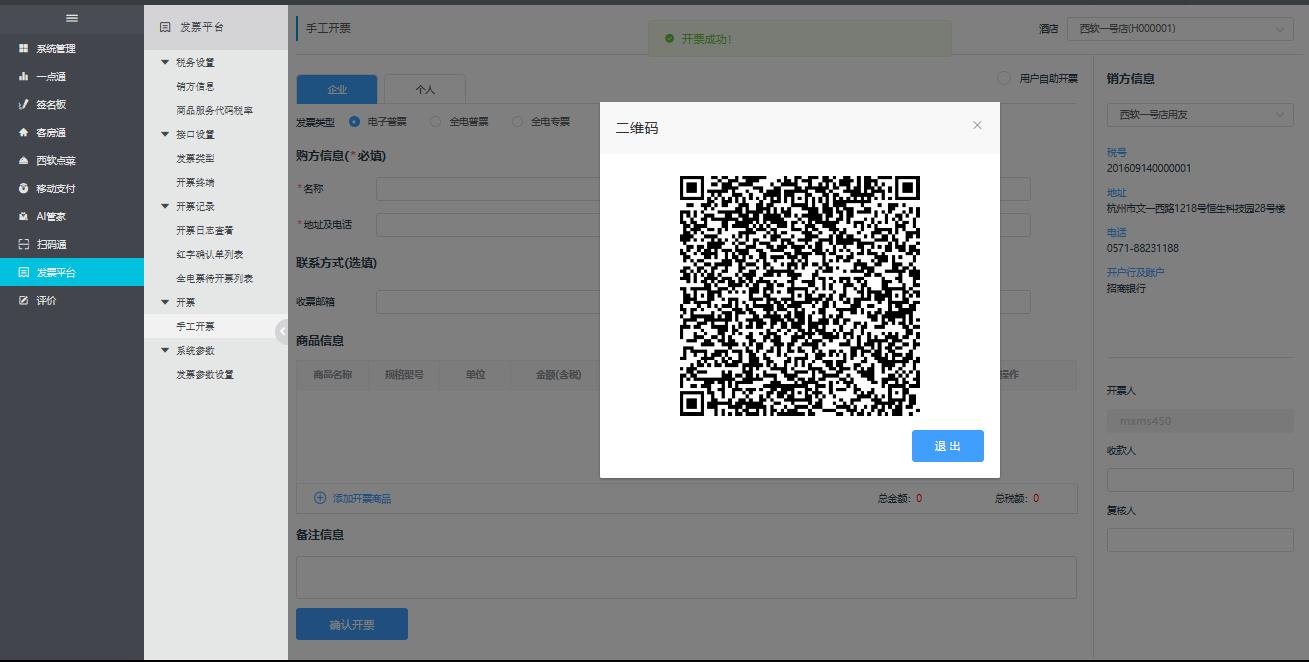Click the 发票平台 icon in dark sidebar
Viewport: 1309px width, 662px height.
pyautogui.click(x=24, y=272)
